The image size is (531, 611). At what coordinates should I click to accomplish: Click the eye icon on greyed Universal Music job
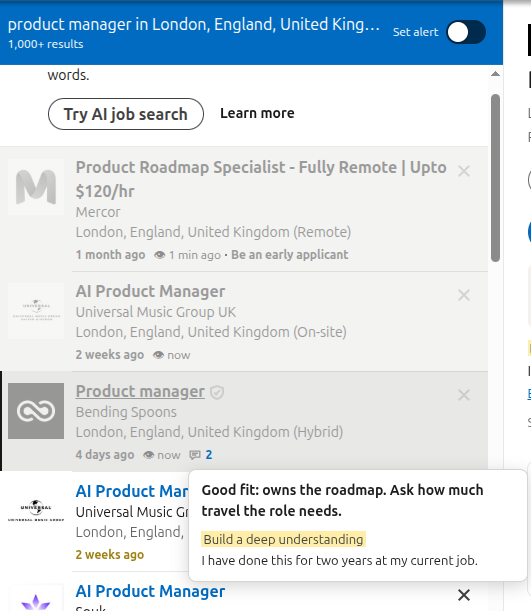pyautogui.click(x=158, y=355)
